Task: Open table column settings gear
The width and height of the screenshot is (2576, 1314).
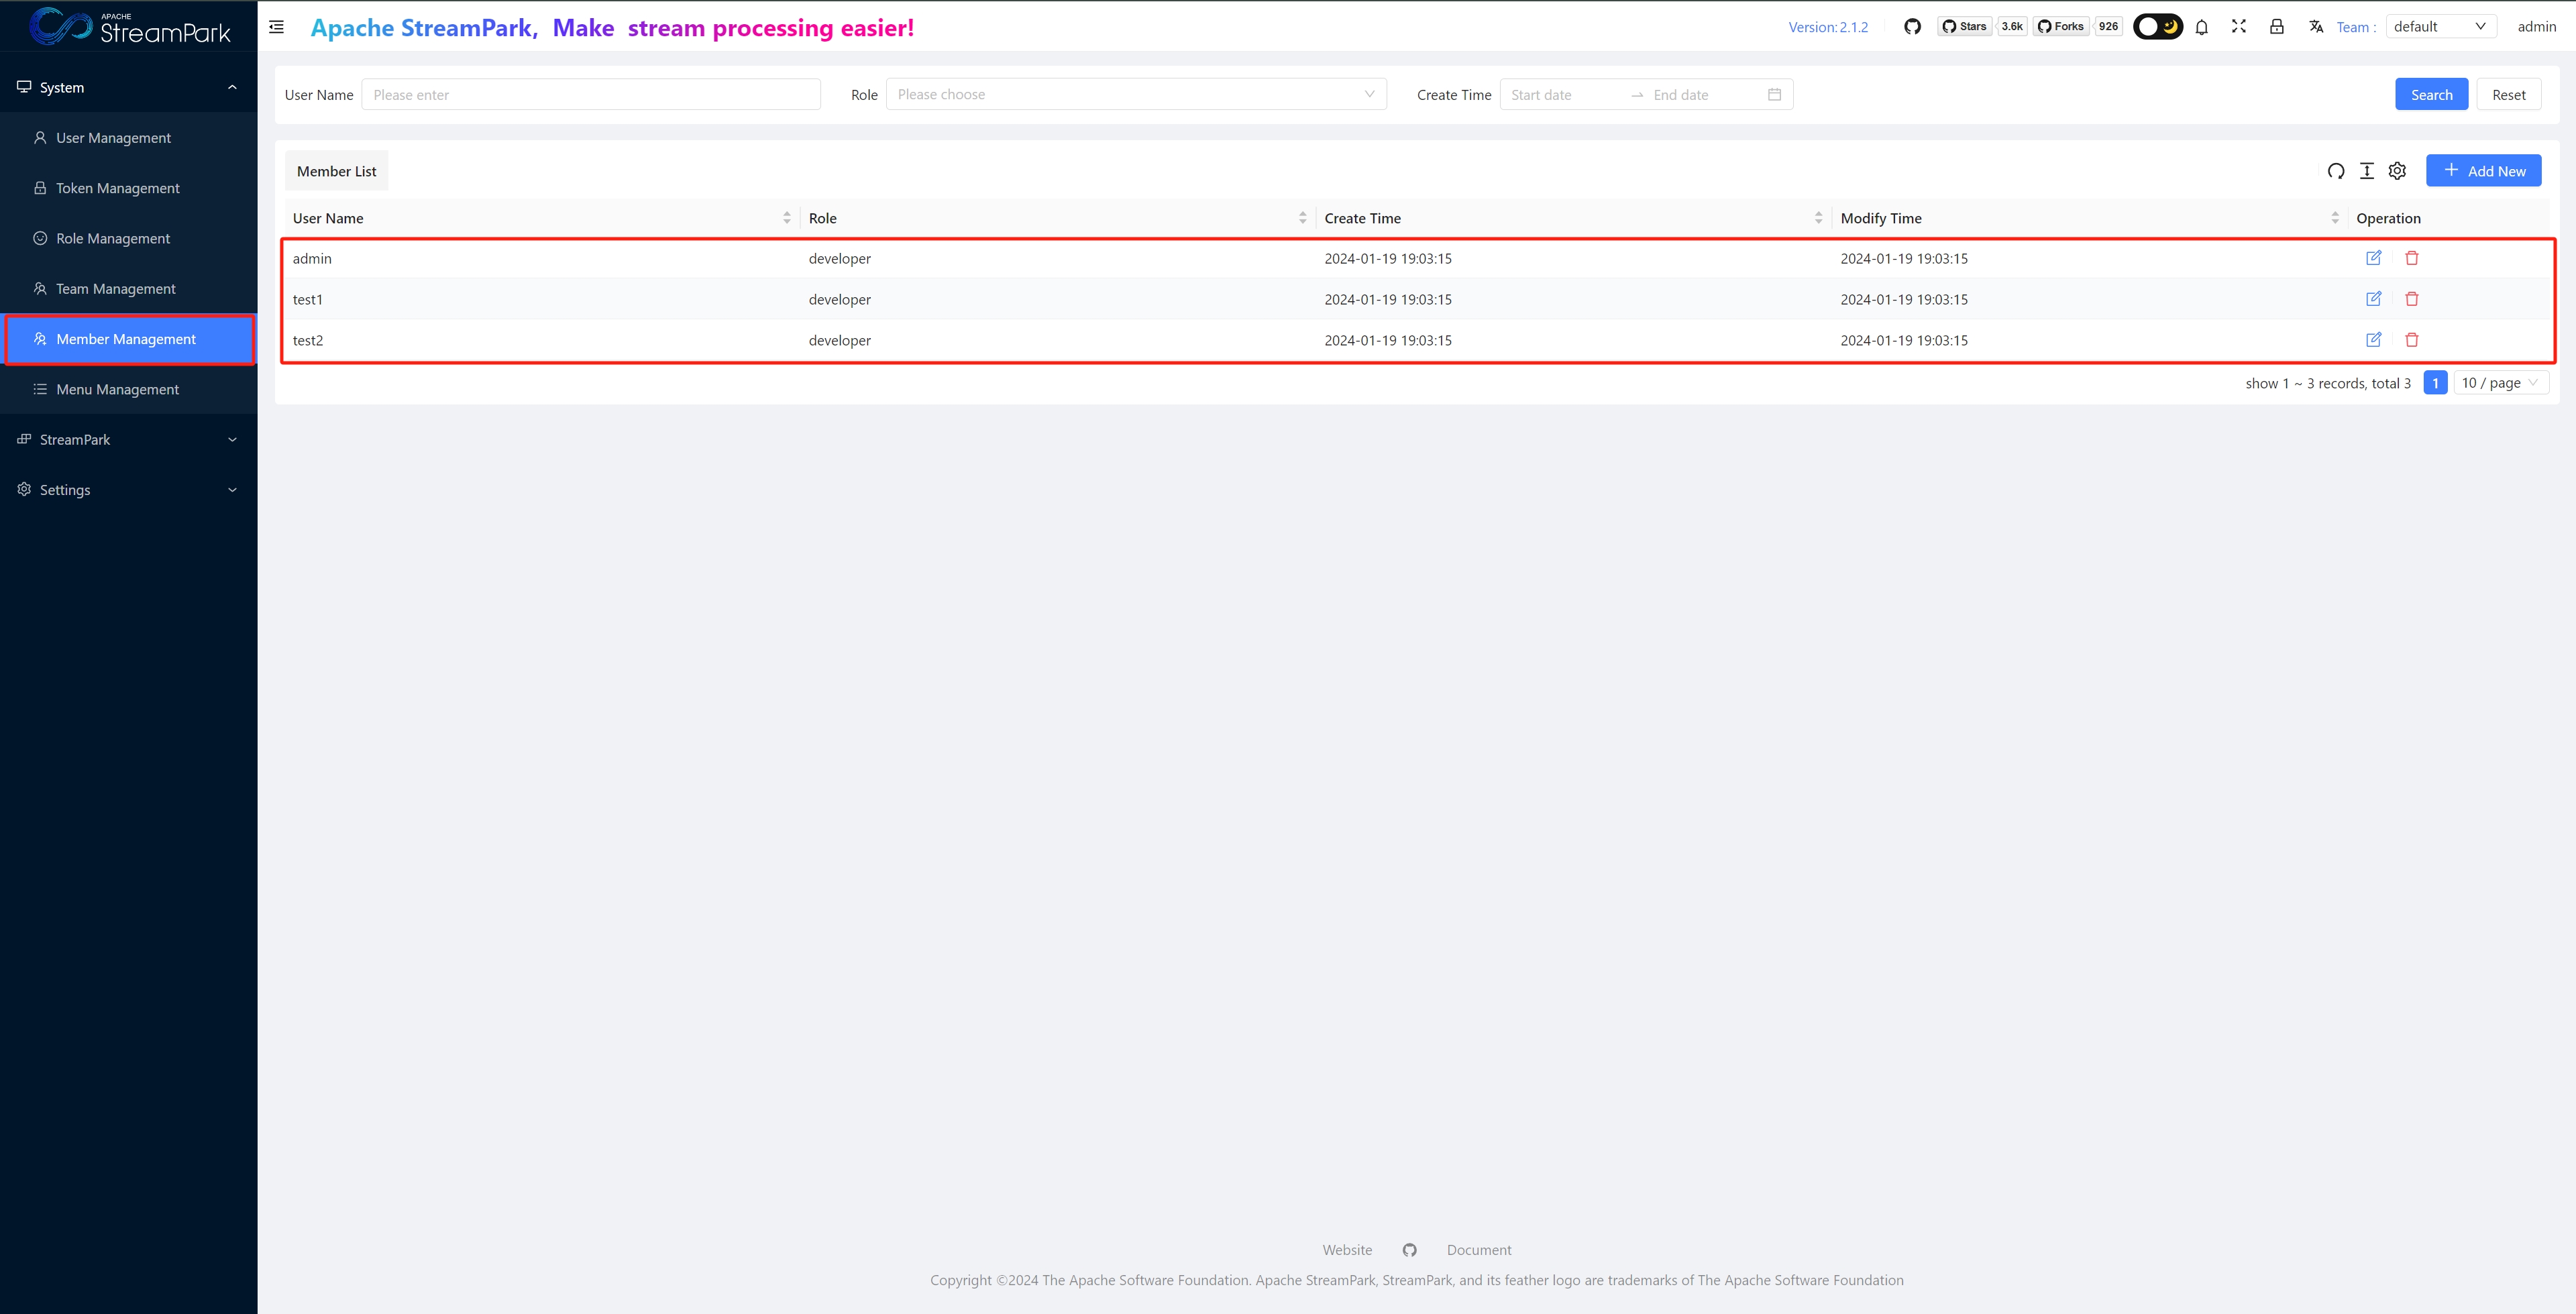Action: point(2397,171)
